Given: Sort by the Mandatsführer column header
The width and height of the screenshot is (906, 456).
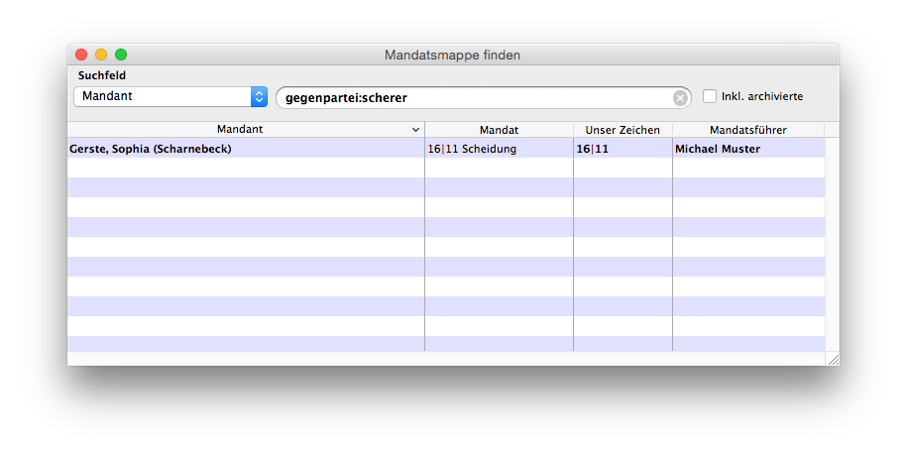Looking at the screenshot, I should [748, 130].
